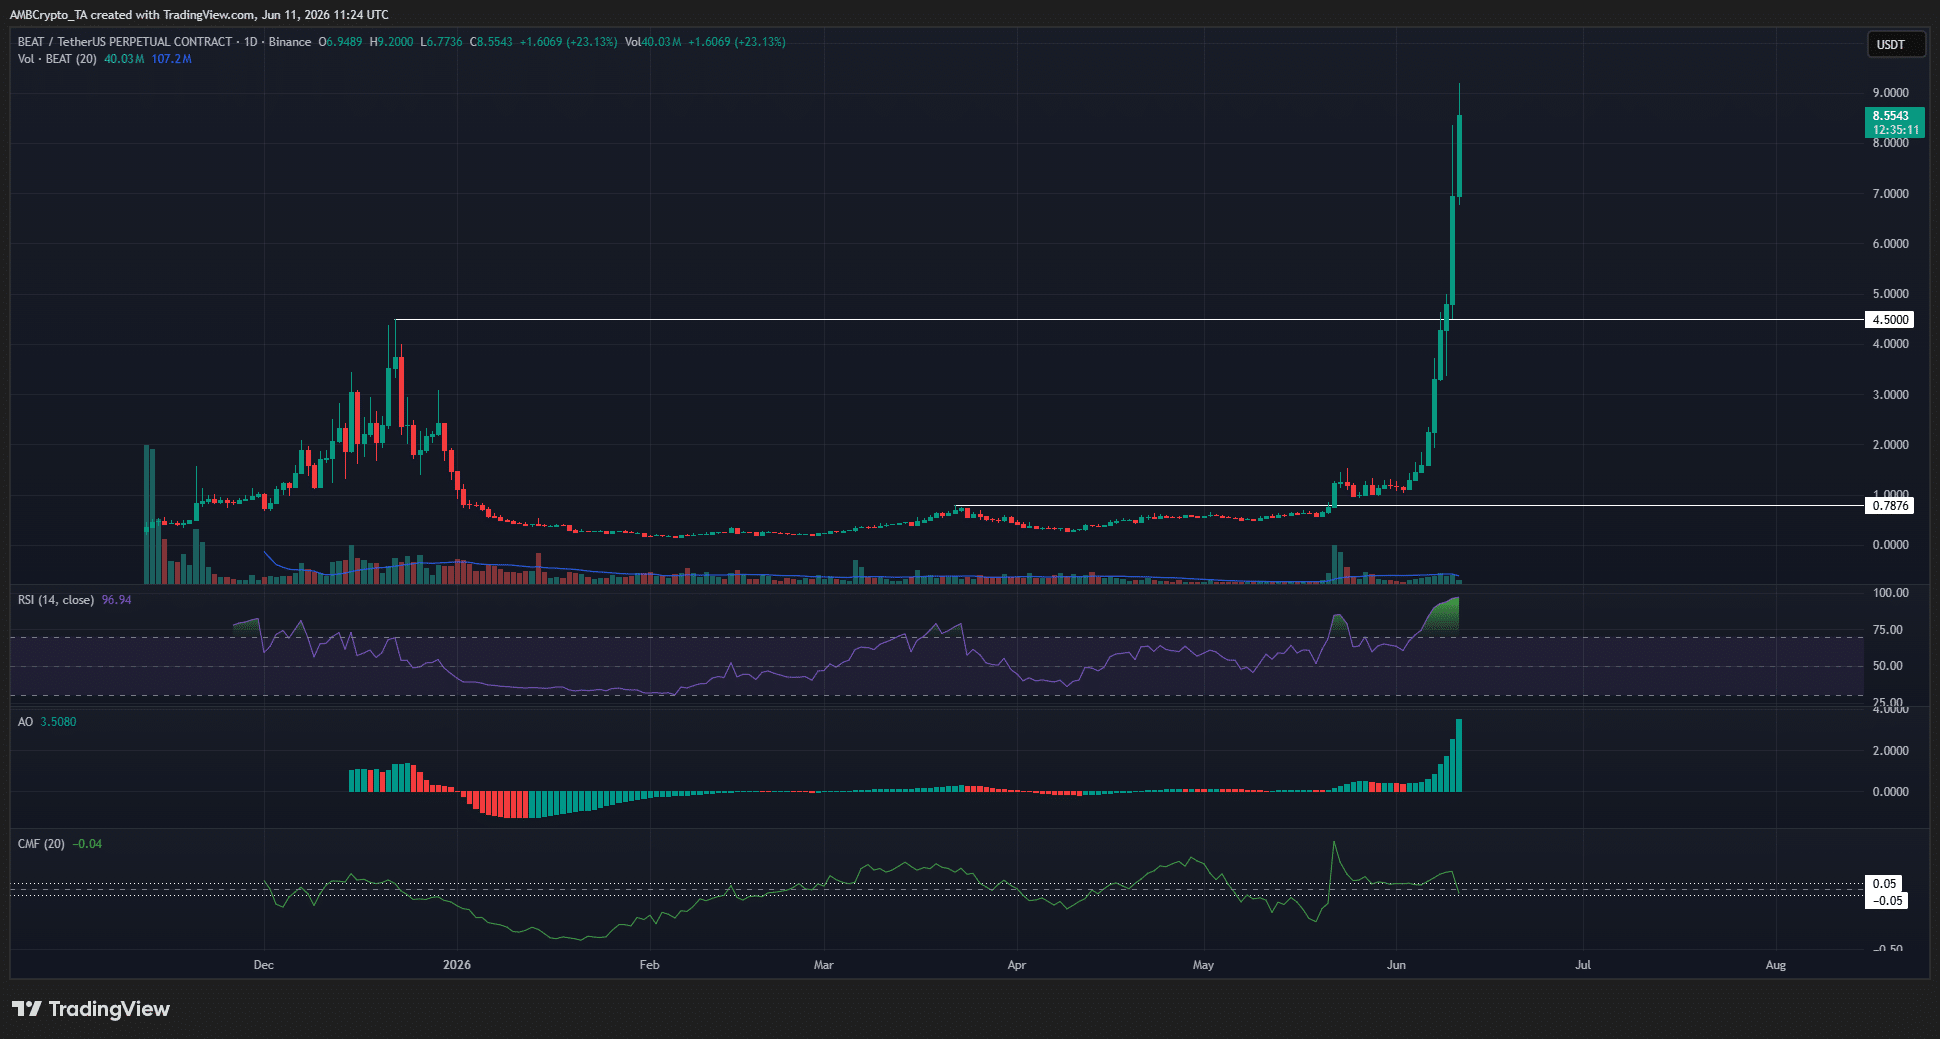This screenshot has height=1039, width=1940.
Task: Select the white resistance line at 4.5000
Action: [x=1130, y=320]
